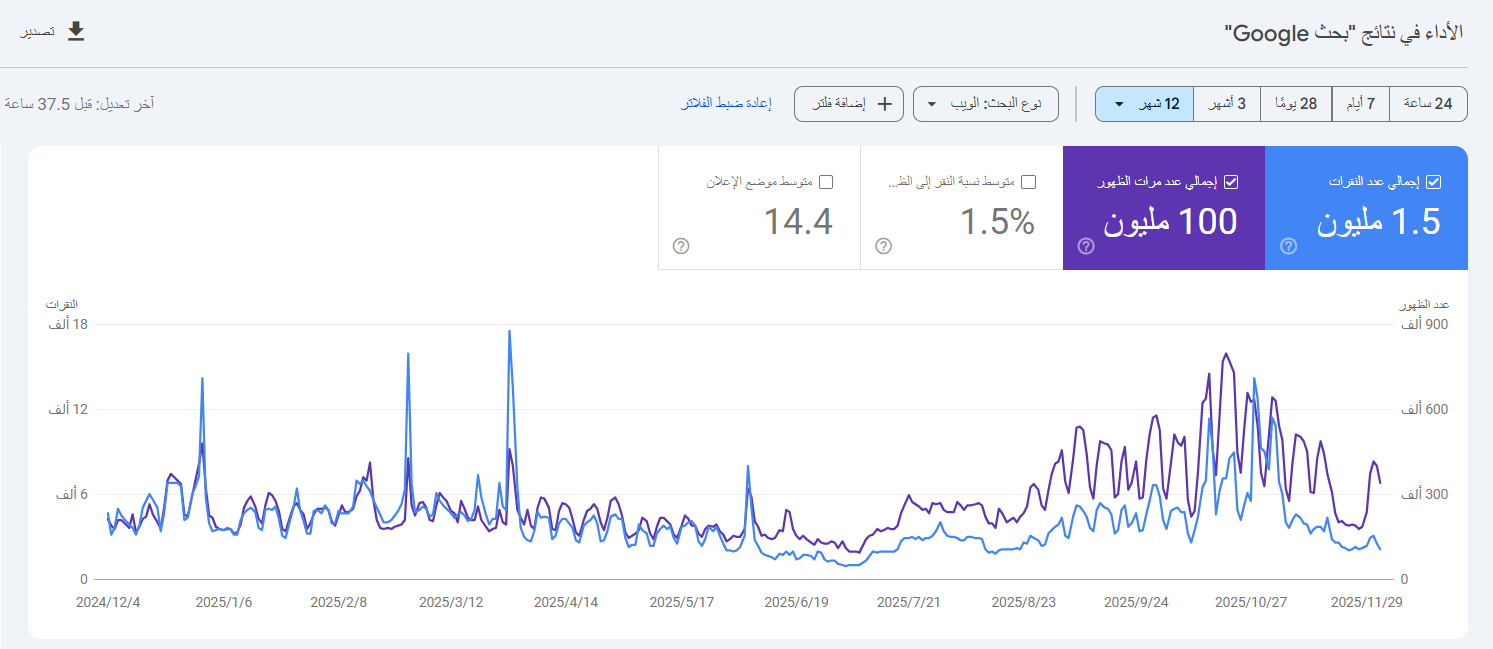Click the reset filters link
Image resolution: width=1493 pixels, height=649 pixels.
click(x=726, y=104)
